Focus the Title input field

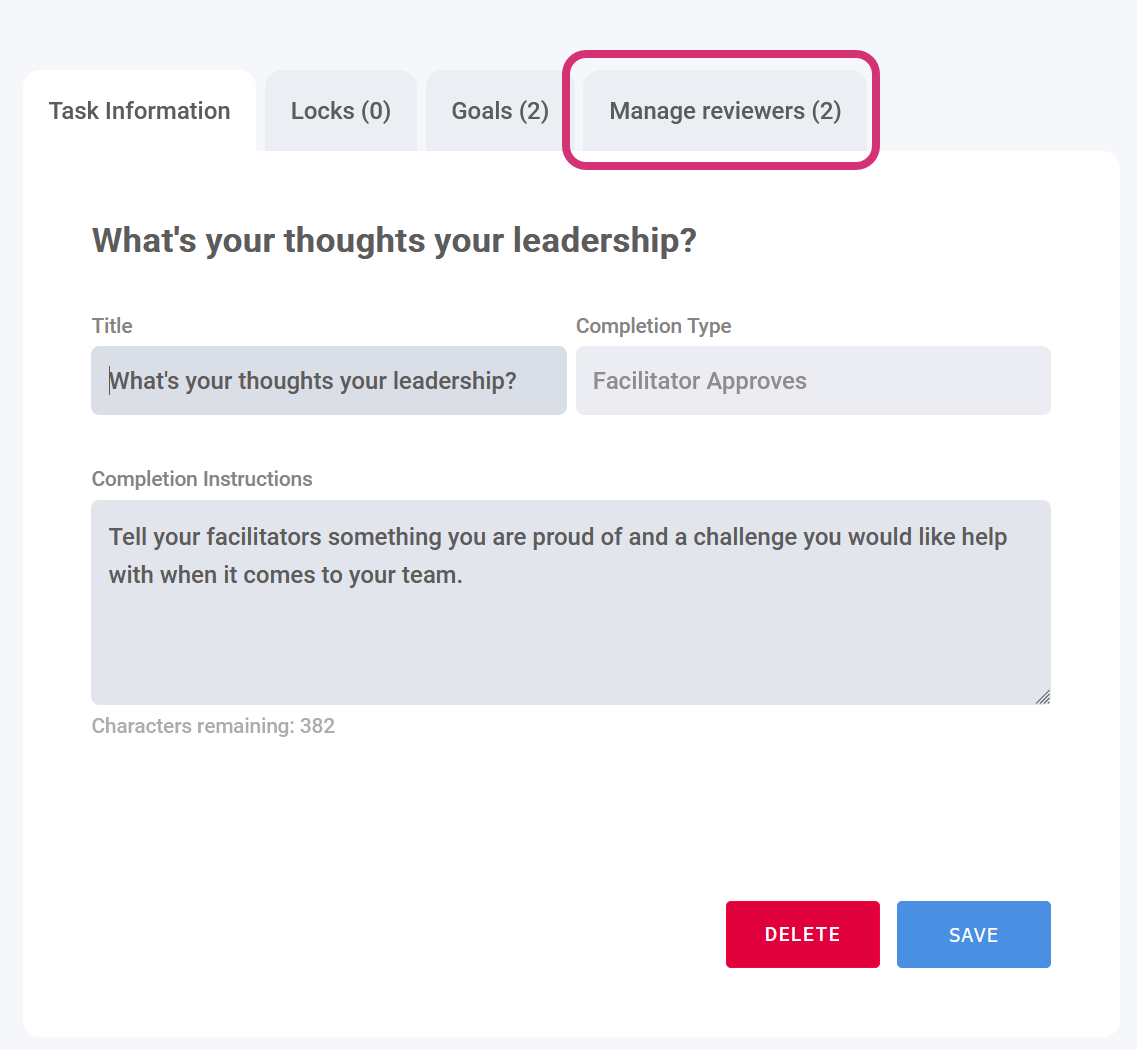pos(328,381)
